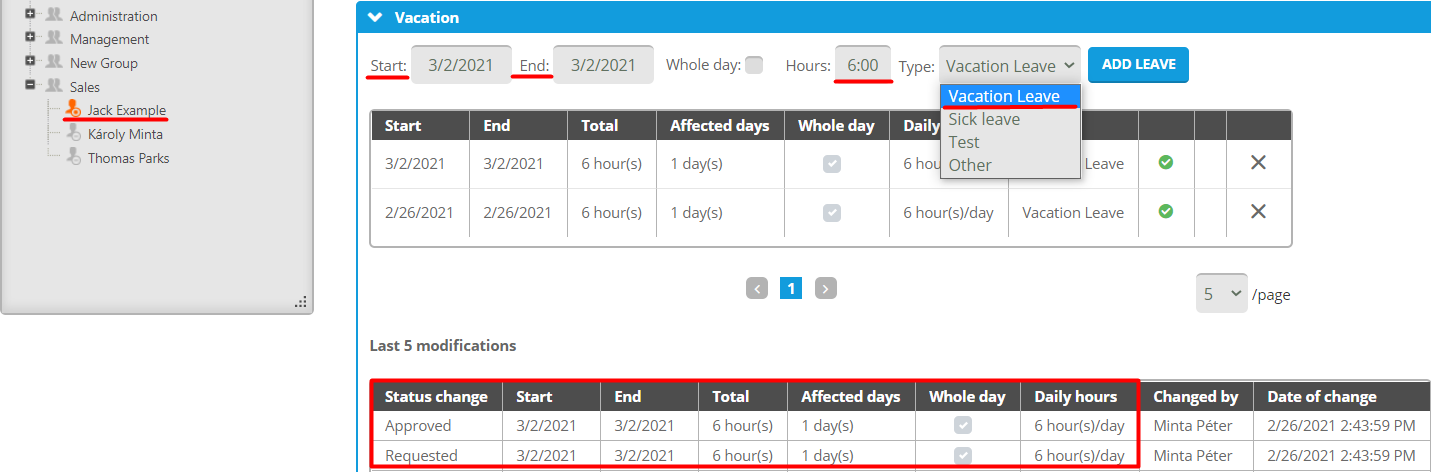Toggle the Whole day checkbox
The width and height of the screenshot is (1431, 472).
pyautogui.click(x=754, y=65)
